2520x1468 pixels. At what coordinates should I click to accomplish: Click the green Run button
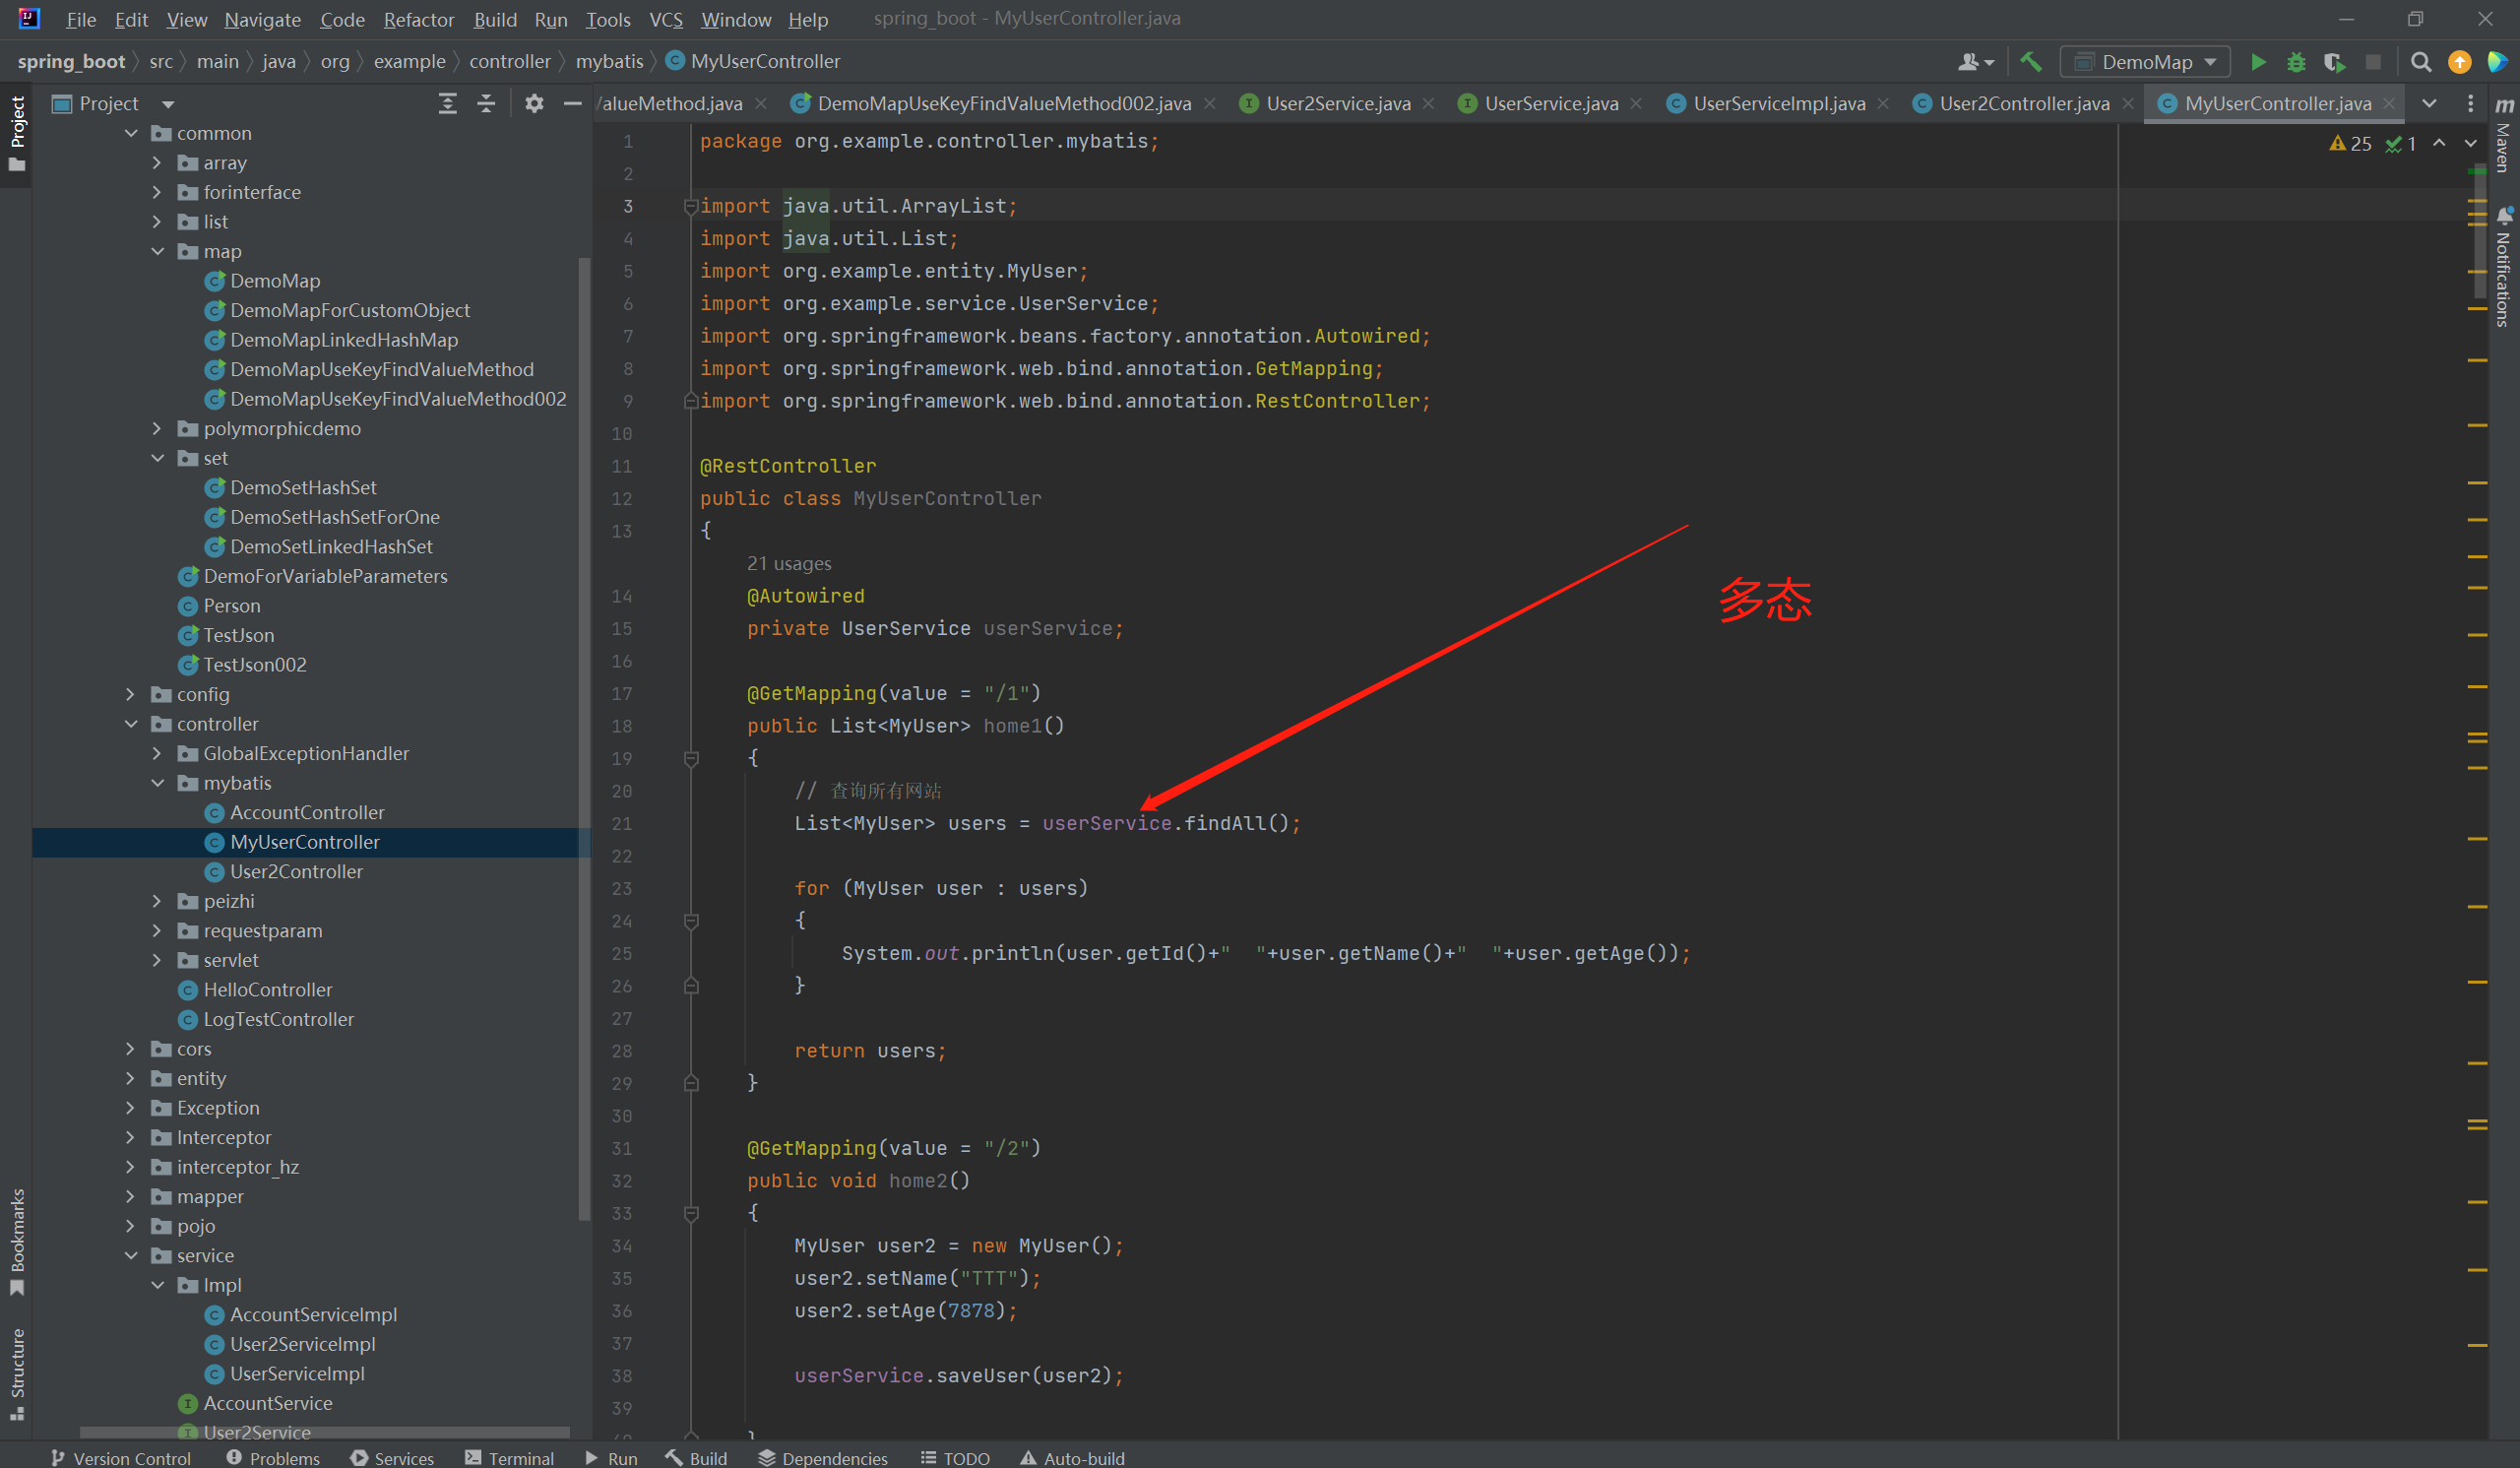(2258, 62)
